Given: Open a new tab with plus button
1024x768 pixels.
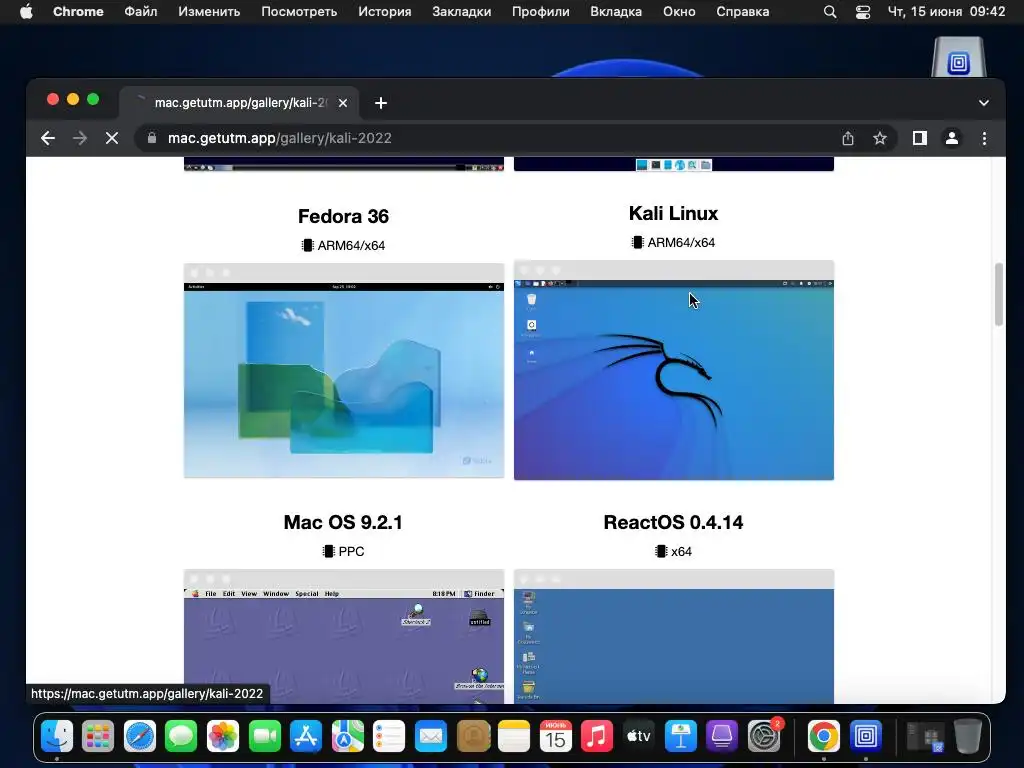Looking at the screenshot, I should click(x=381, y=103).
